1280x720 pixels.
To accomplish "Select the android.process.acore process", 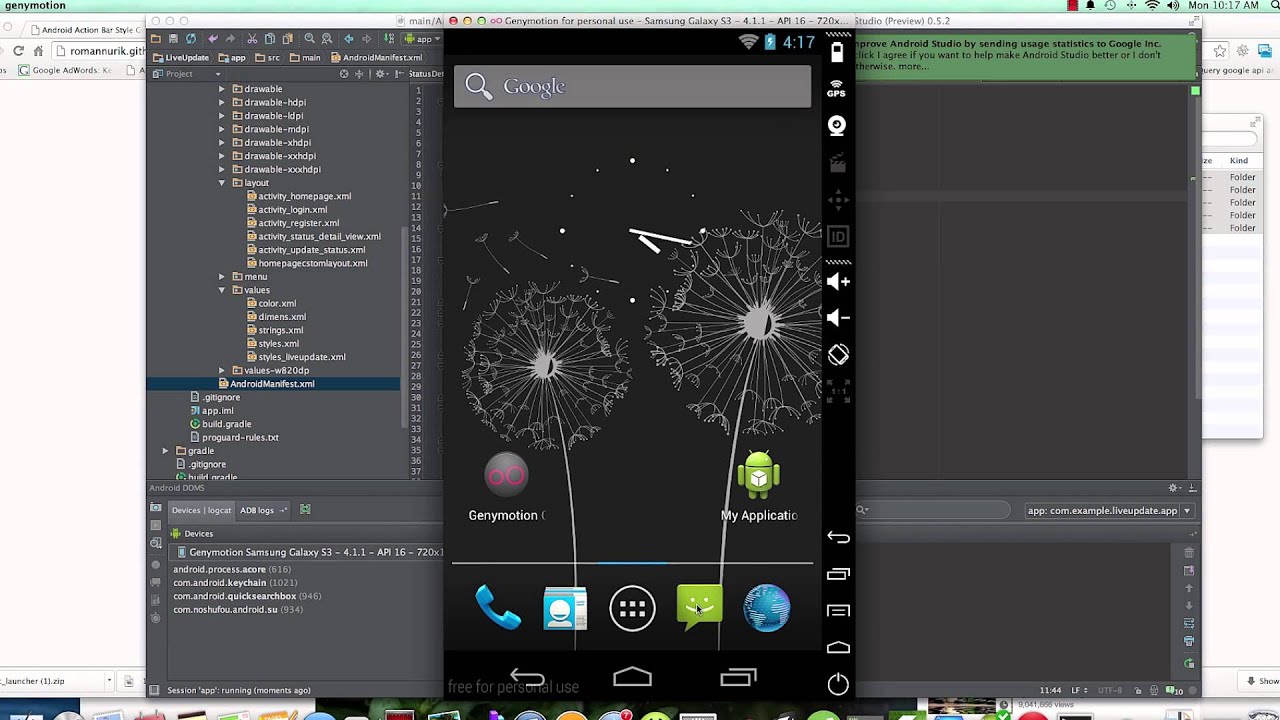I will (232, 569).
